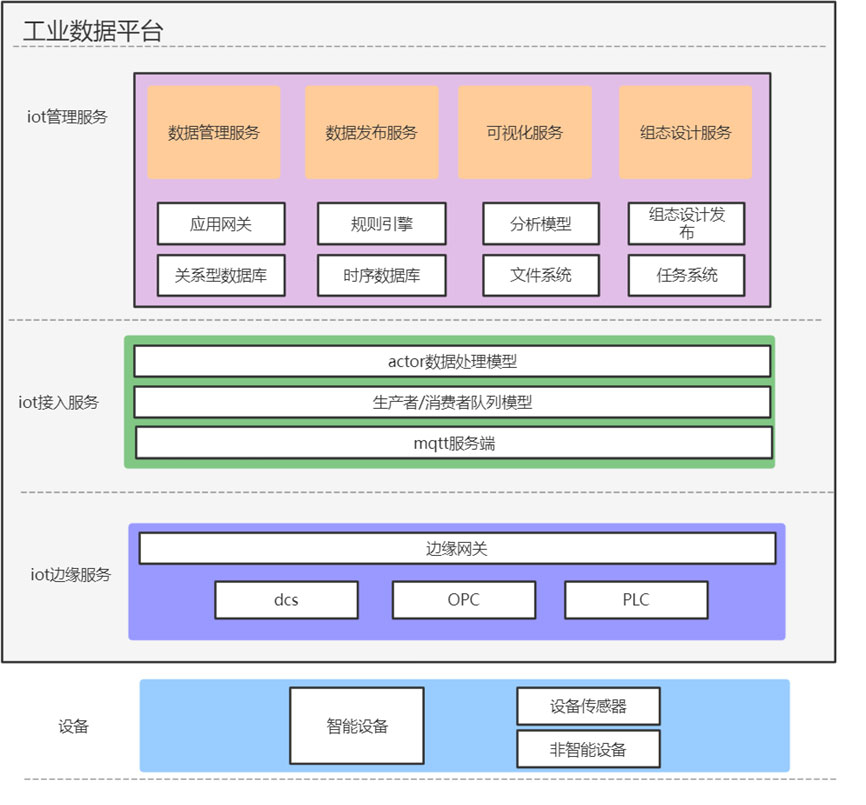866x805 pixels.
Task: Click the 生产者/消费者队列模型 bar
Action: coord(452,402)
